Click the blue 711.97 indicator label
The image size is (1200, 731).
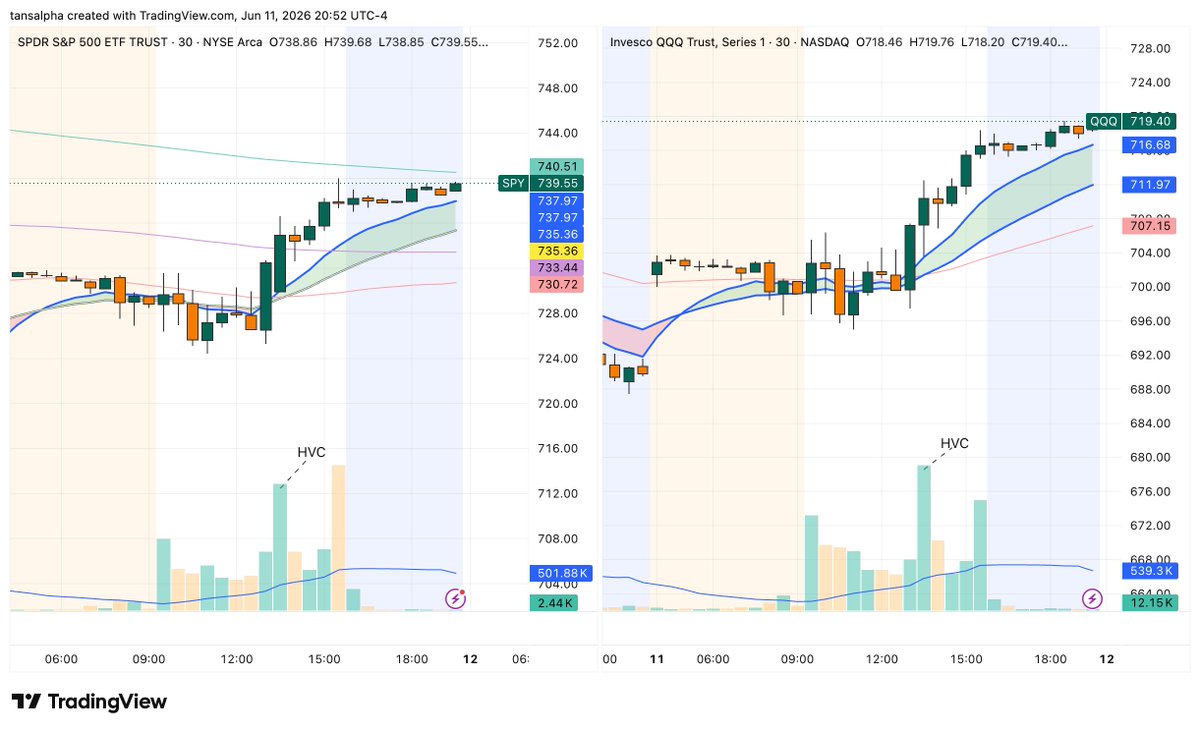pos(1150,184)
